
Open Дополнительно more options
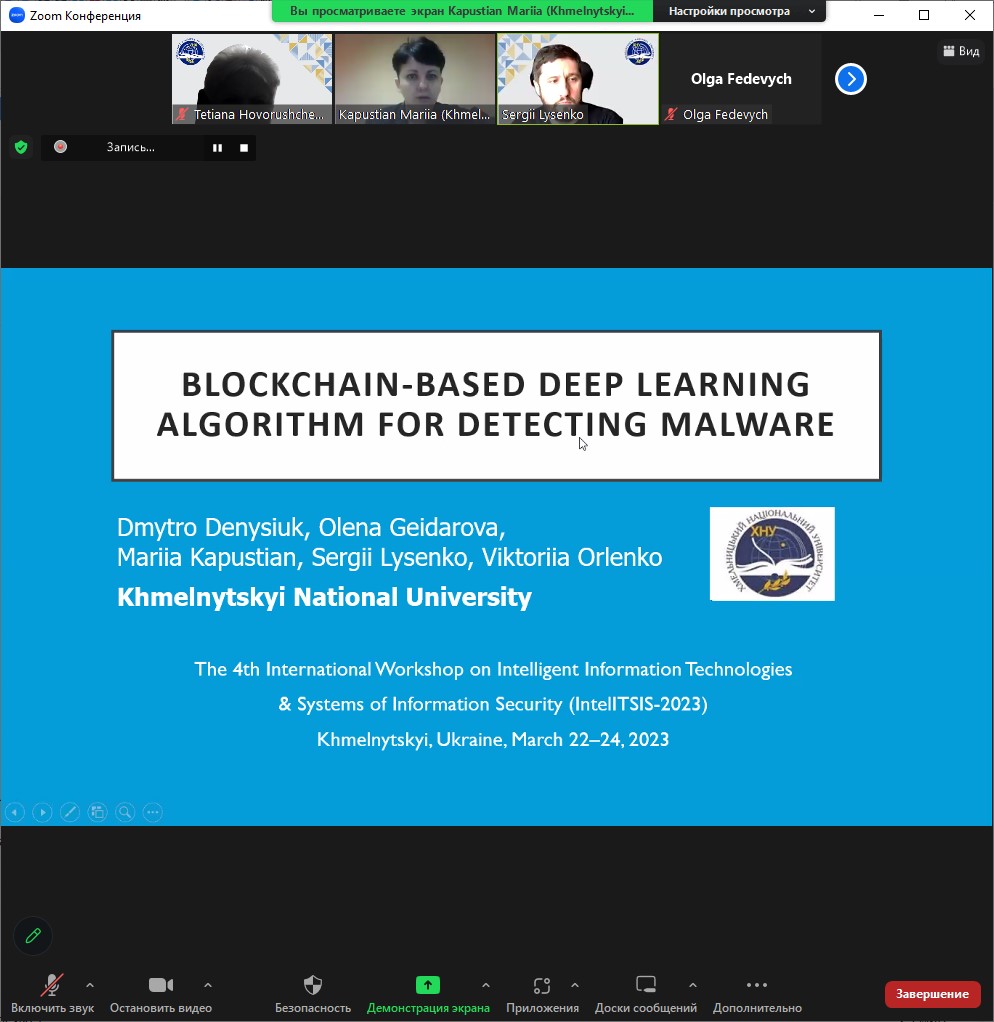[757, 986]
